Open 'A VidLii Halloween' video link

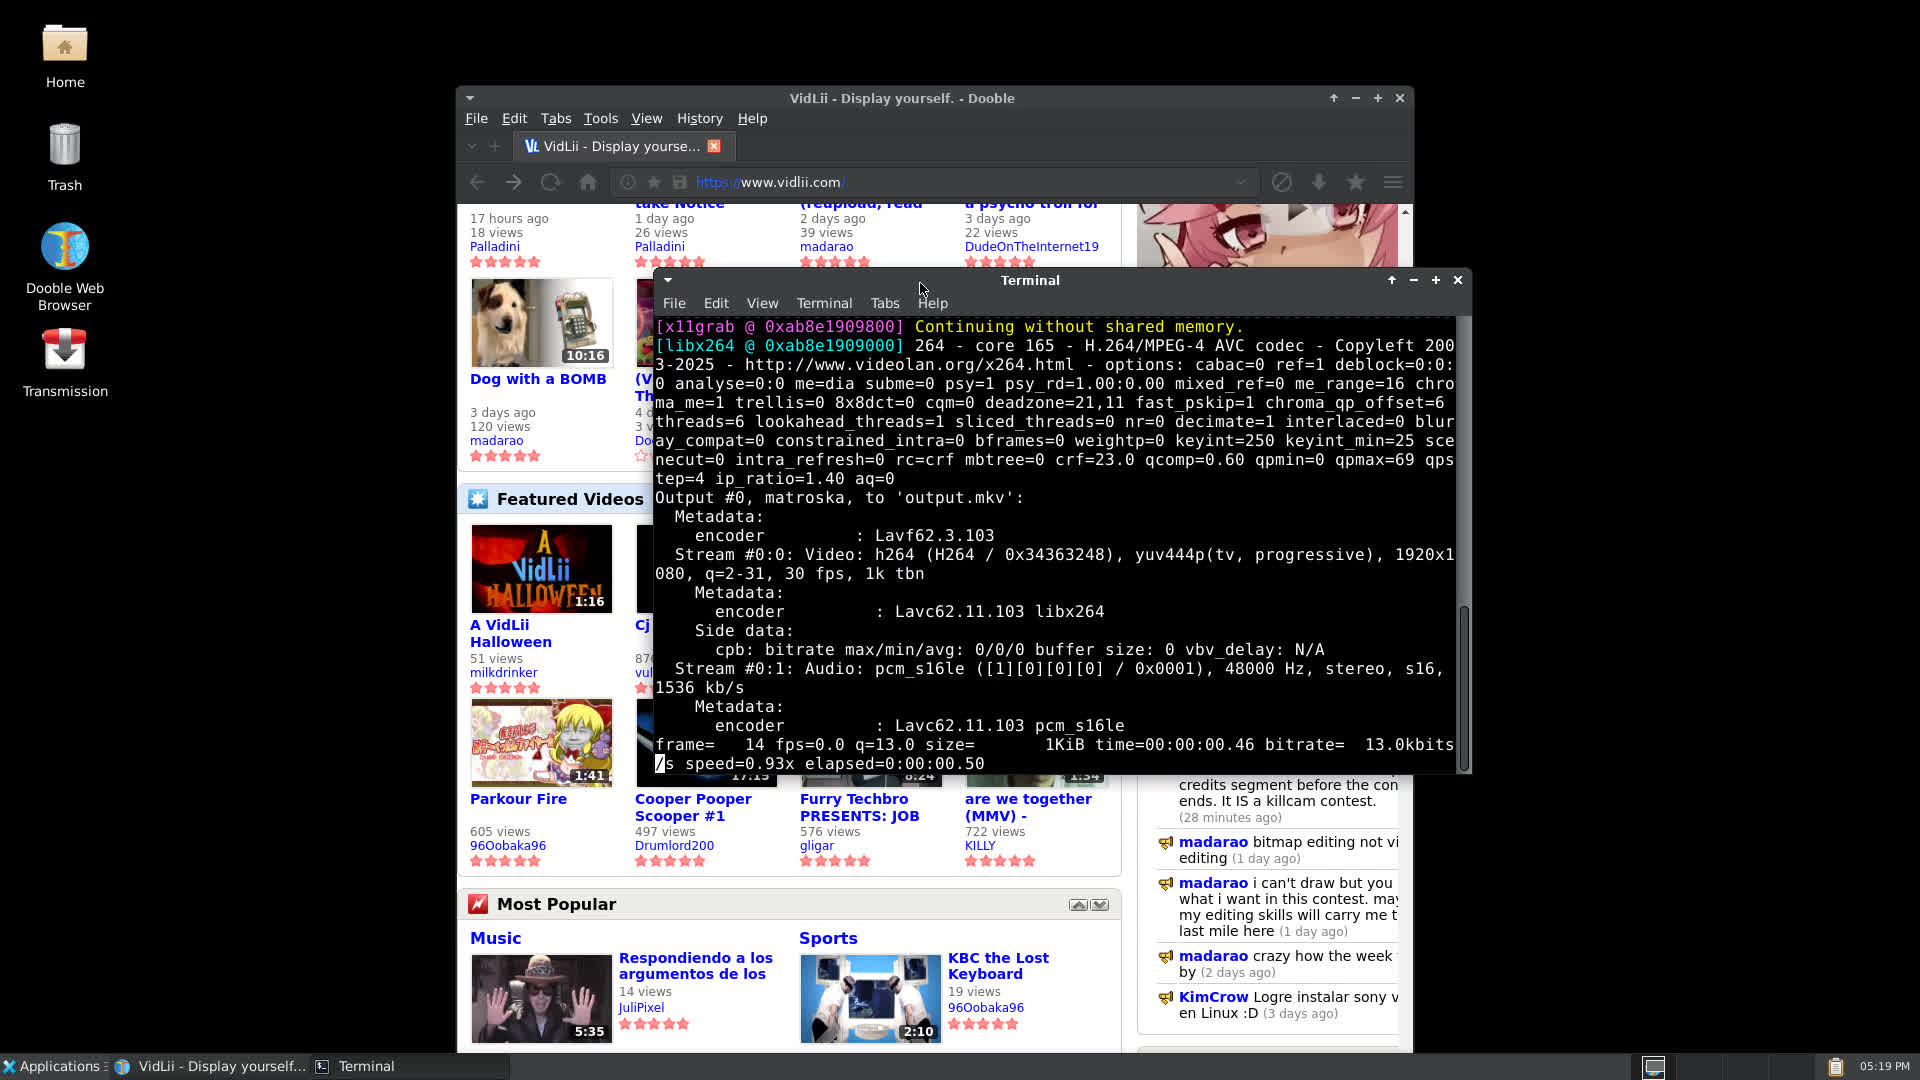point(511,633)
